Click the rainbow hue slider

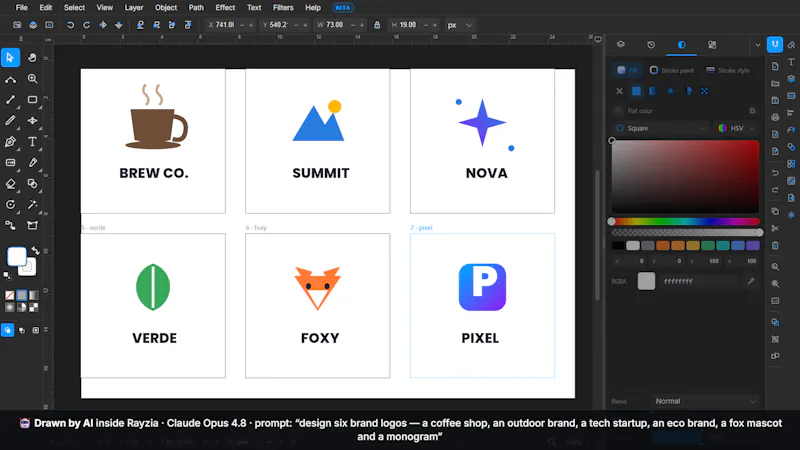[x=685, y=221]
